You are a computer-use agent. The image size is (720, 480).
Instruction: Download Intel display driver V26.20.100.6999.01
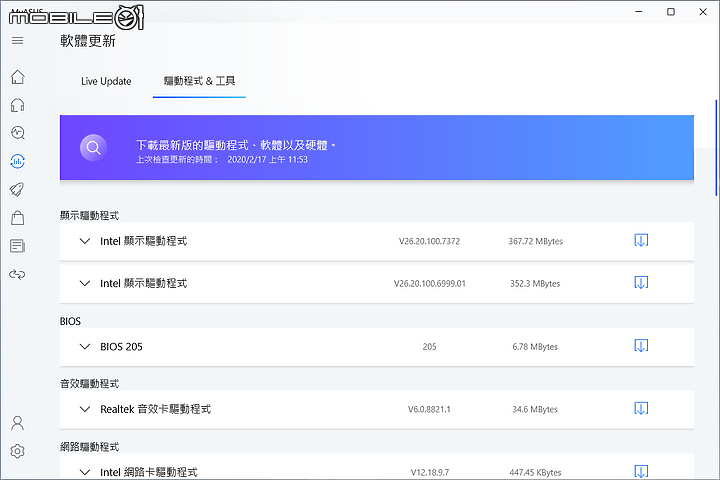pos(641,282)
